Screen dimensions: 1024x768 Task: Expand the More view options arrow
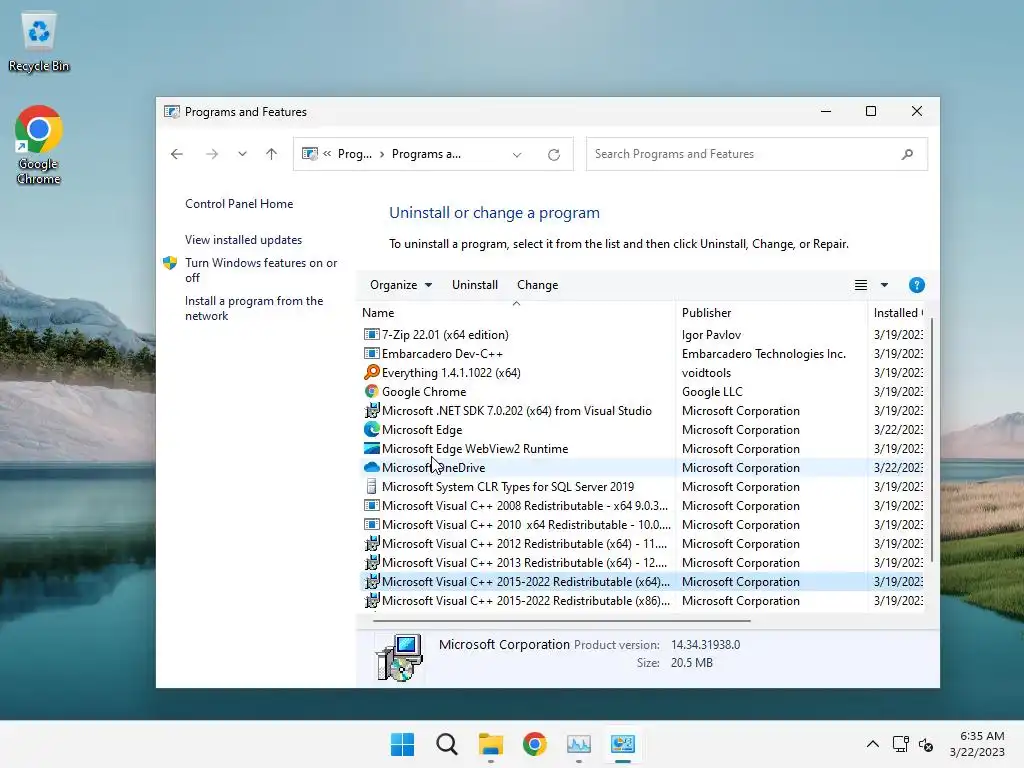[x=884, y=285]
